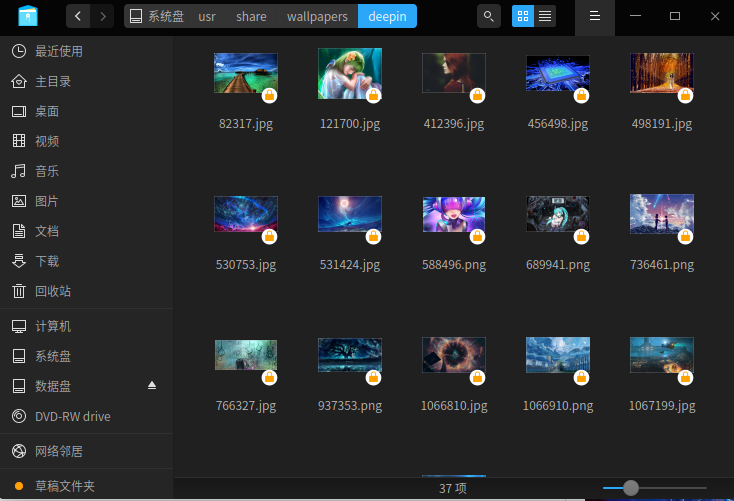The image size is (734, 501).
Task: Open 数据盘 data disk
Action: (x=87, y=386)
